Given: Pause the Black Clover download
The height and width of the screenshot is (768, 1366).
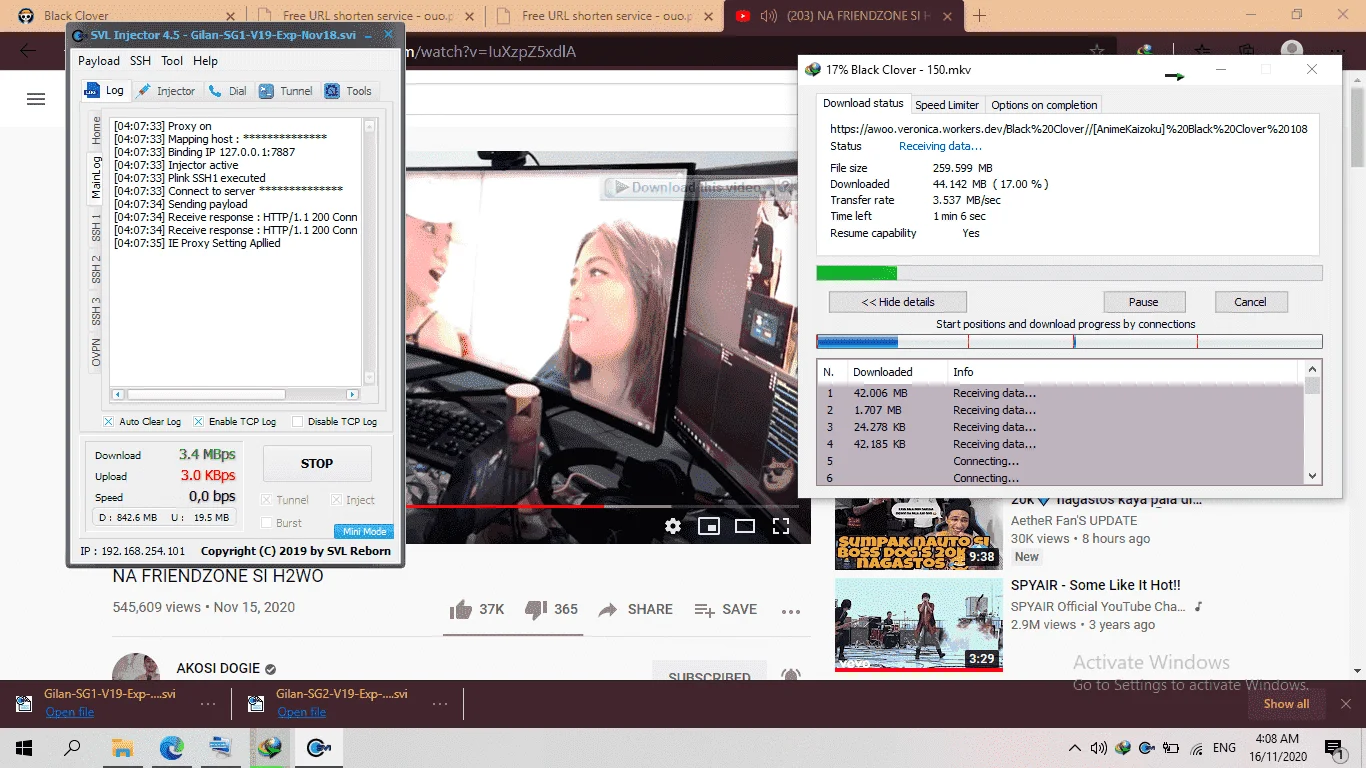Looking at the screenshot, I should coord(1144,302).
